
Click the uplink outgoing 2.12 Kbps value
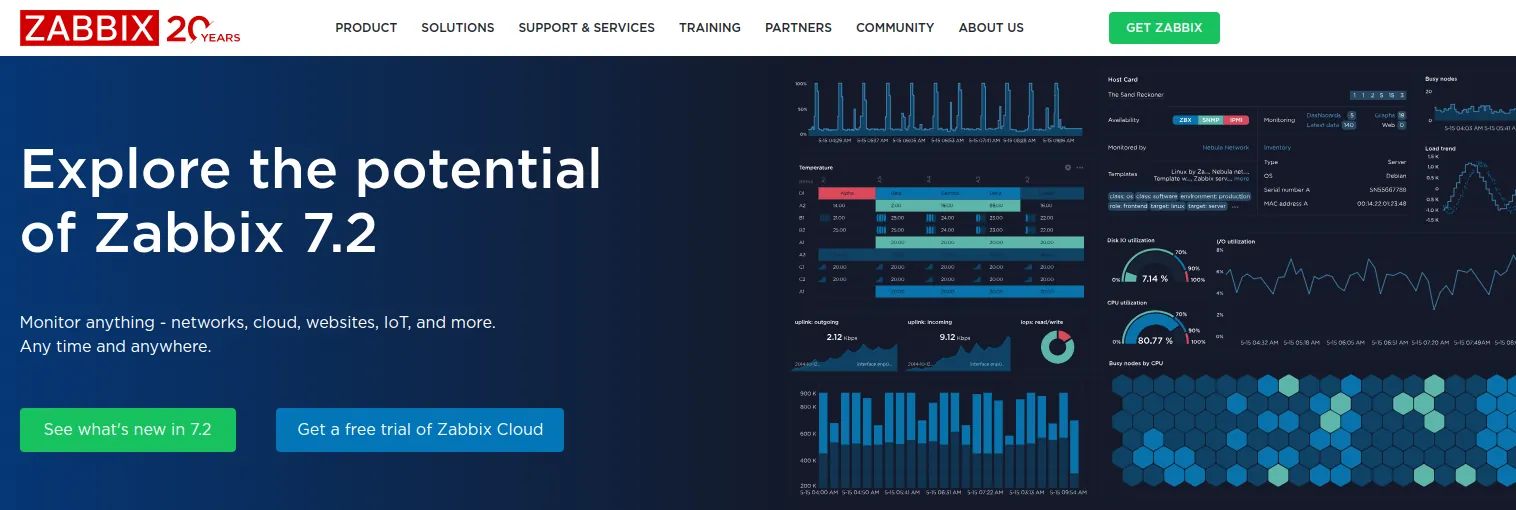[x=843, y=338]
